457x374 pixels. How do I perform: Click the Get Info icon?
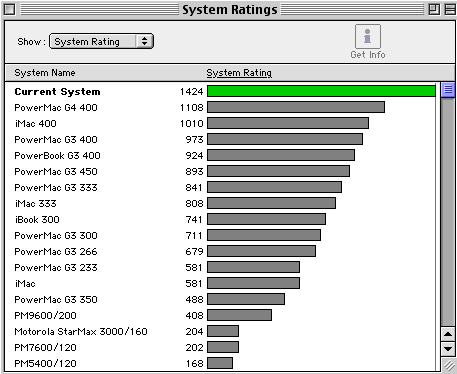[x=368, y=36]
